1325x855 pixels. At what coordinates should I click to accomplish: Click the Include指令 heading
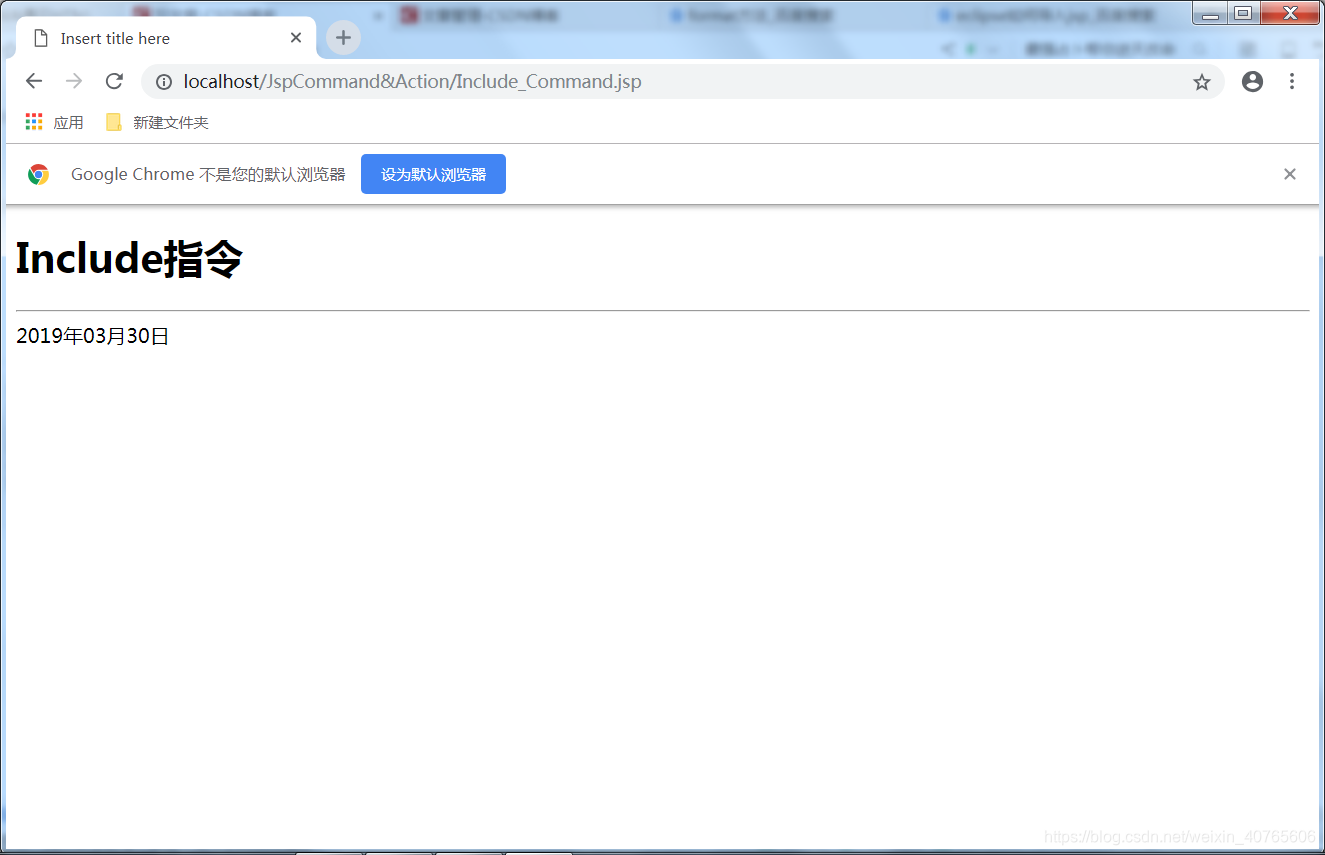click(x=129, y=259)
